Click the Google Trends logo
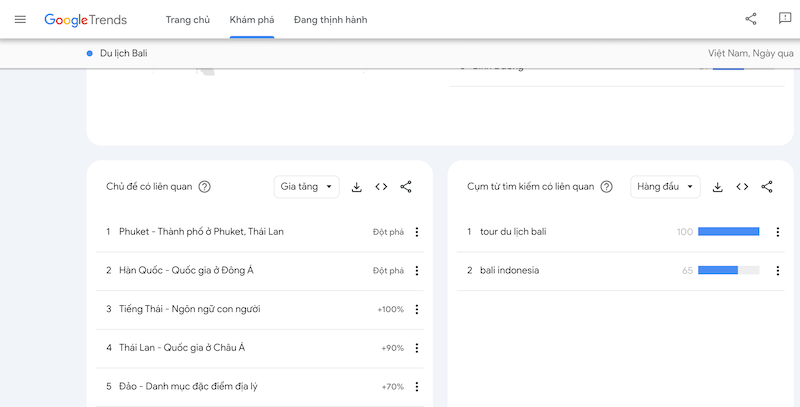800x407 pixels. [85, 20]
